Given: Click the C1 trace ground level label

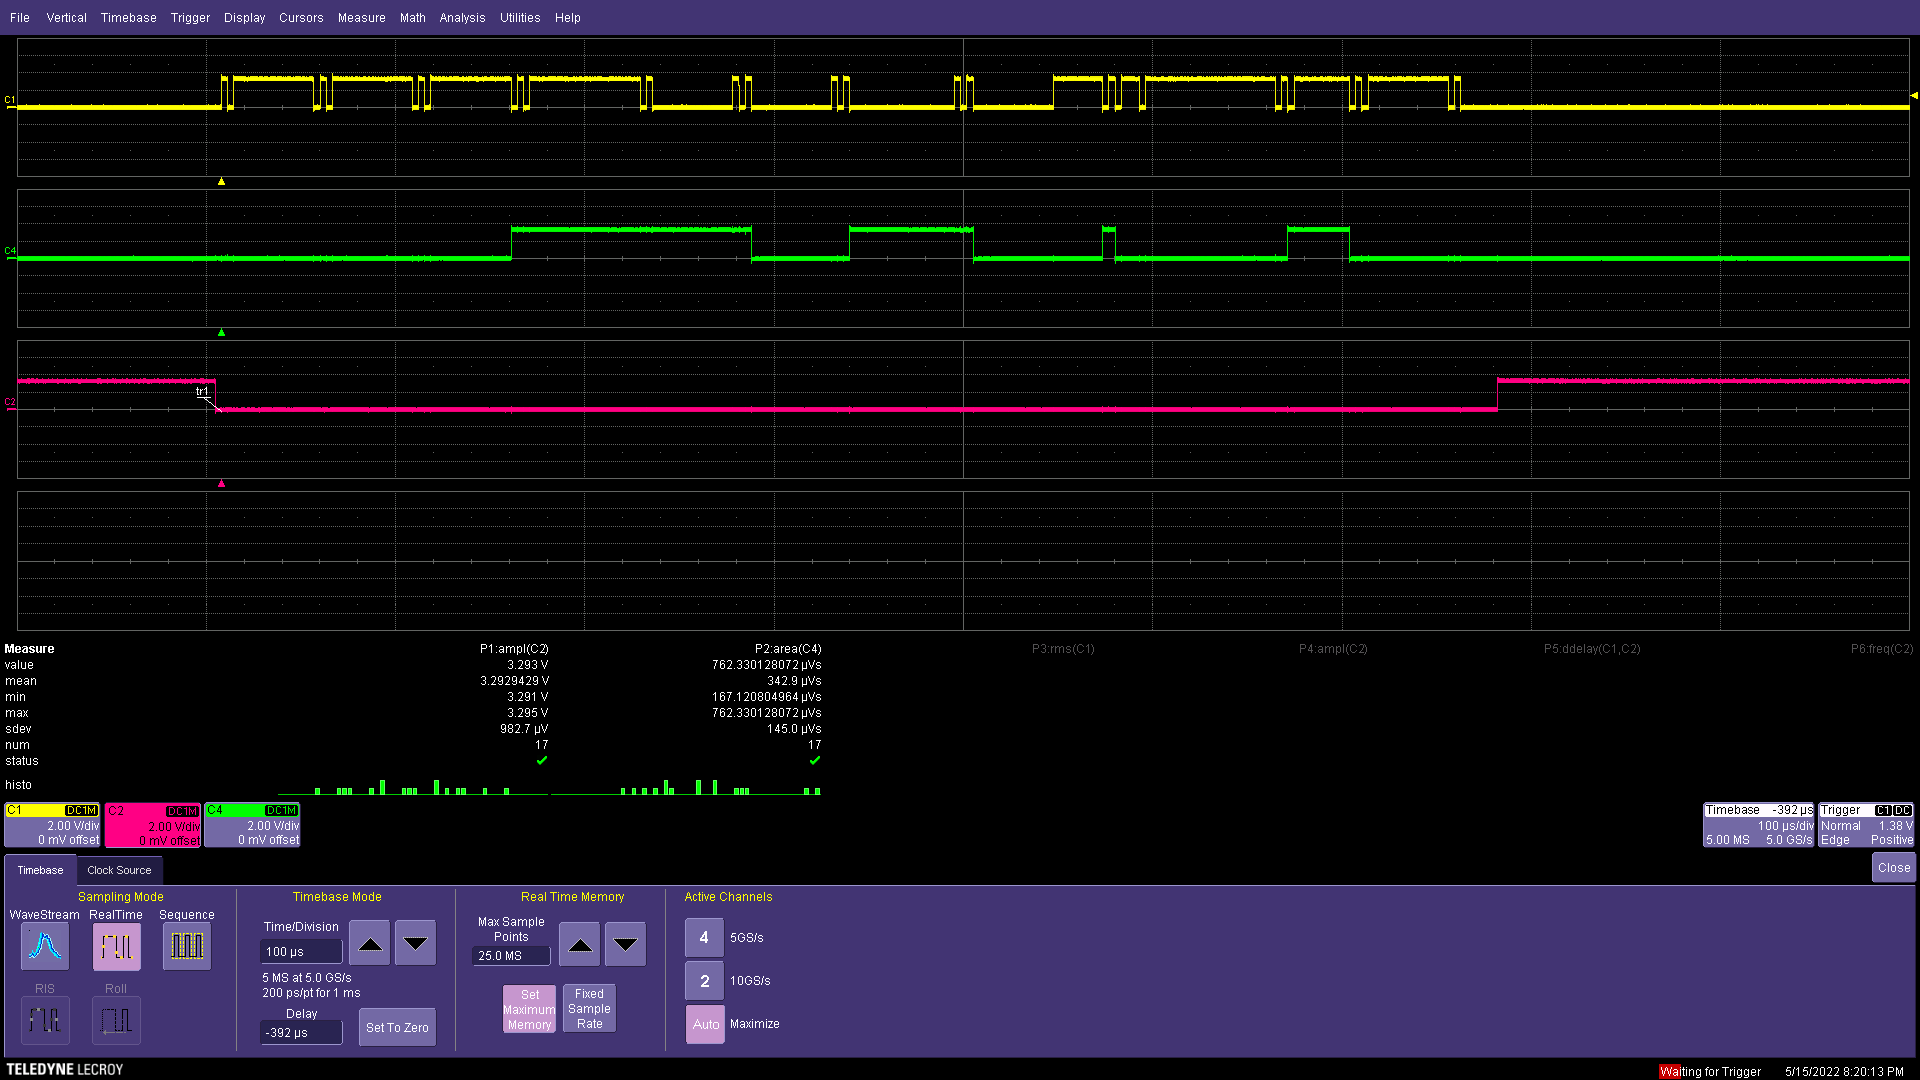Looking at the screenshot, I should pos(10,101).
